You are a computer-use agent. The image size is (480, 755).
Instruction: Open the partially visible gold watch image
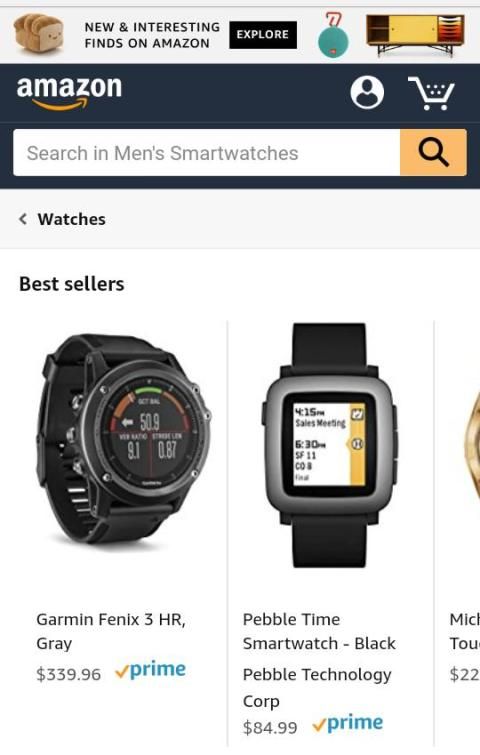click(472, 445)
